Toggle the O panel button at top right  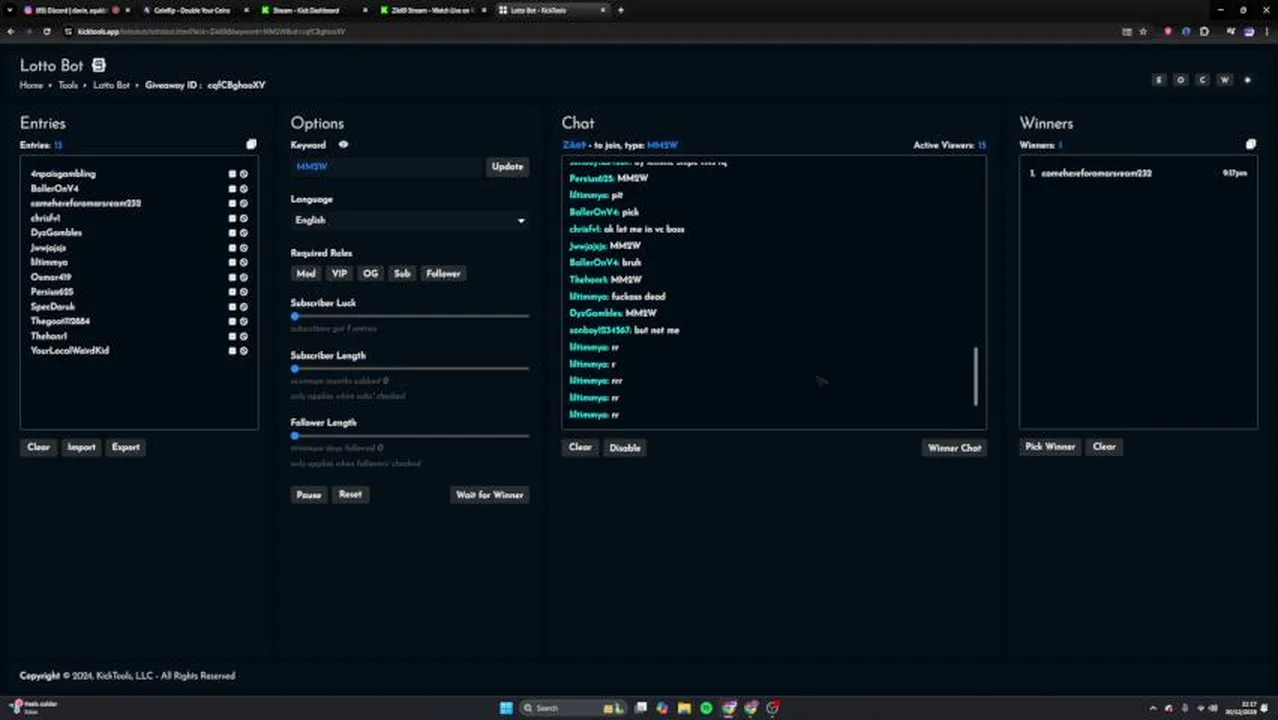1181,80
